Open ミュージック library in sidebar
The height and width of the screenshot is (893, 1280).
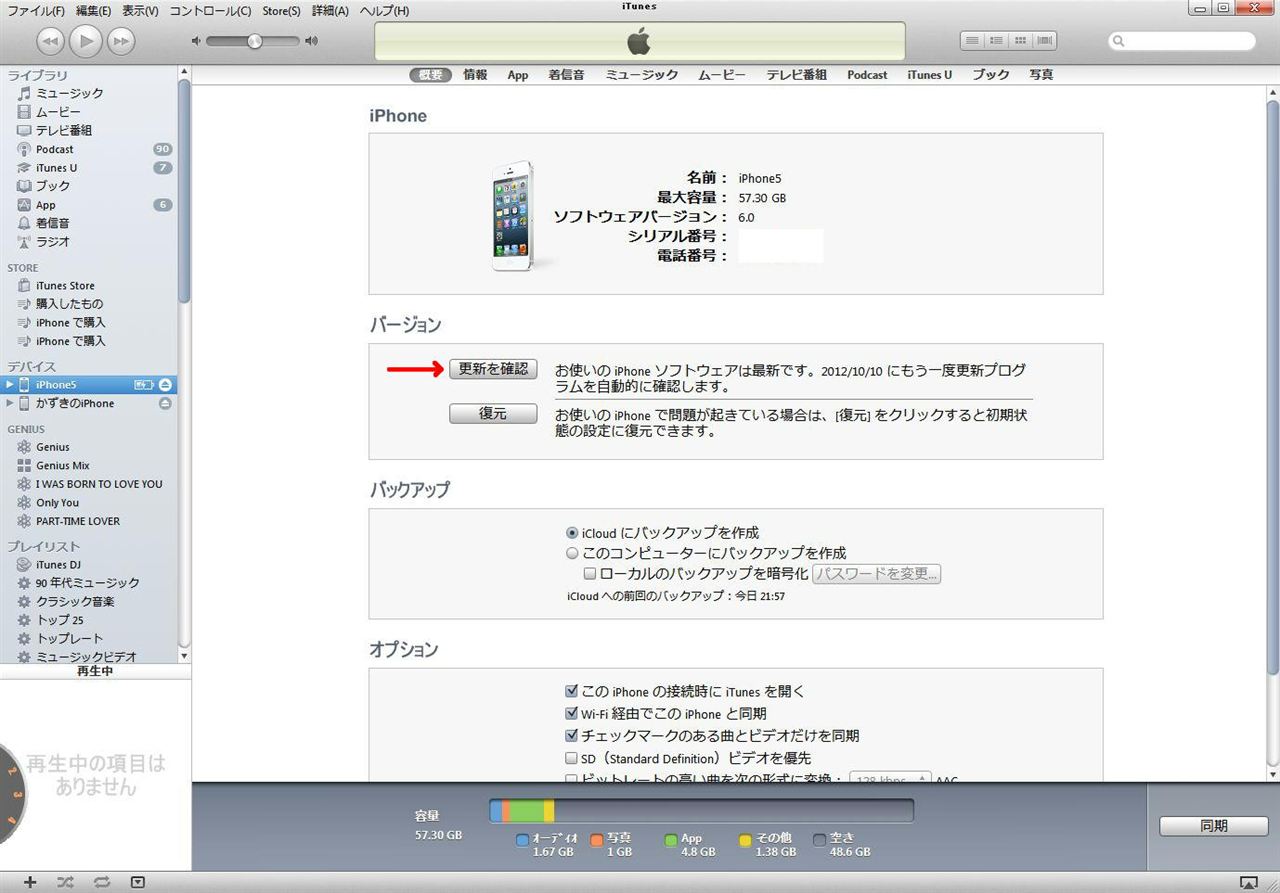69,93
